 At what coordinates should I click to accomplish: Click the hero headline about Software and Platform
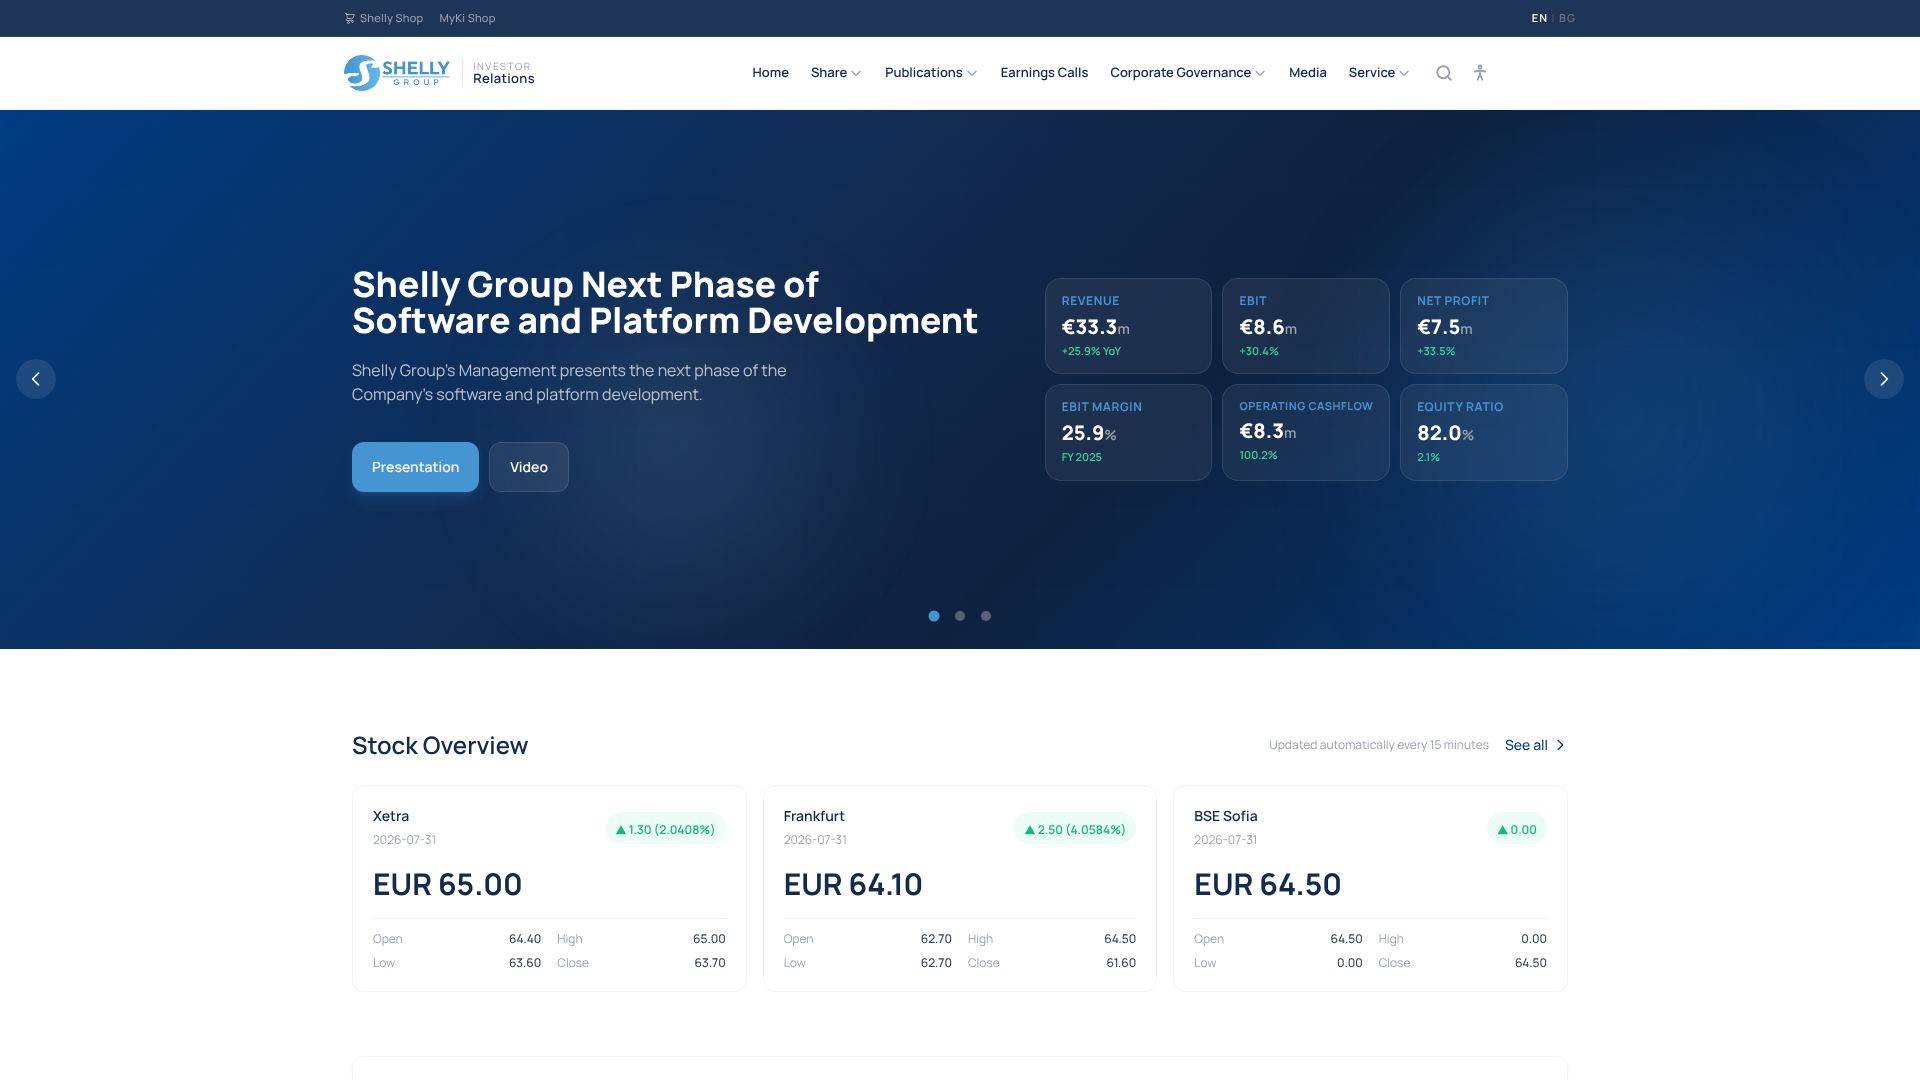[665, 303]
